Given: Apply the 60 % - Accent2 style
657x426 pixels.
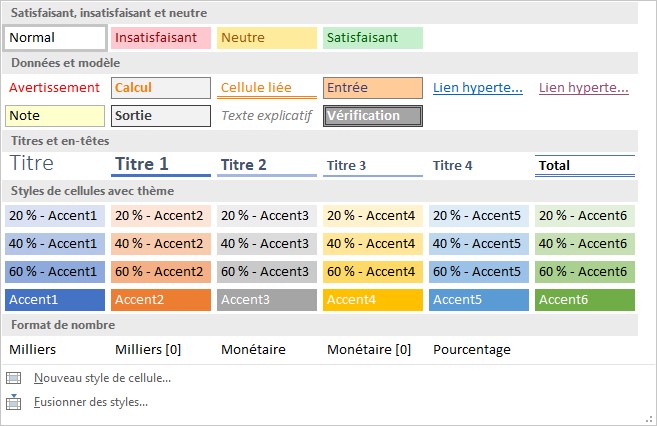Looking at the screenshot, I should tap(161, 271).
